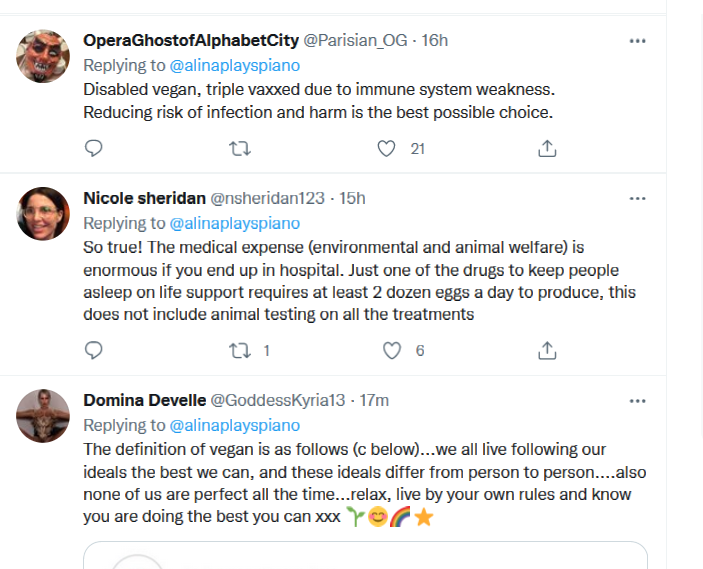Screen dimensions: 703x569
Task: Open Nicole sheridan's profile avatar
Action: tap(43, 214)
